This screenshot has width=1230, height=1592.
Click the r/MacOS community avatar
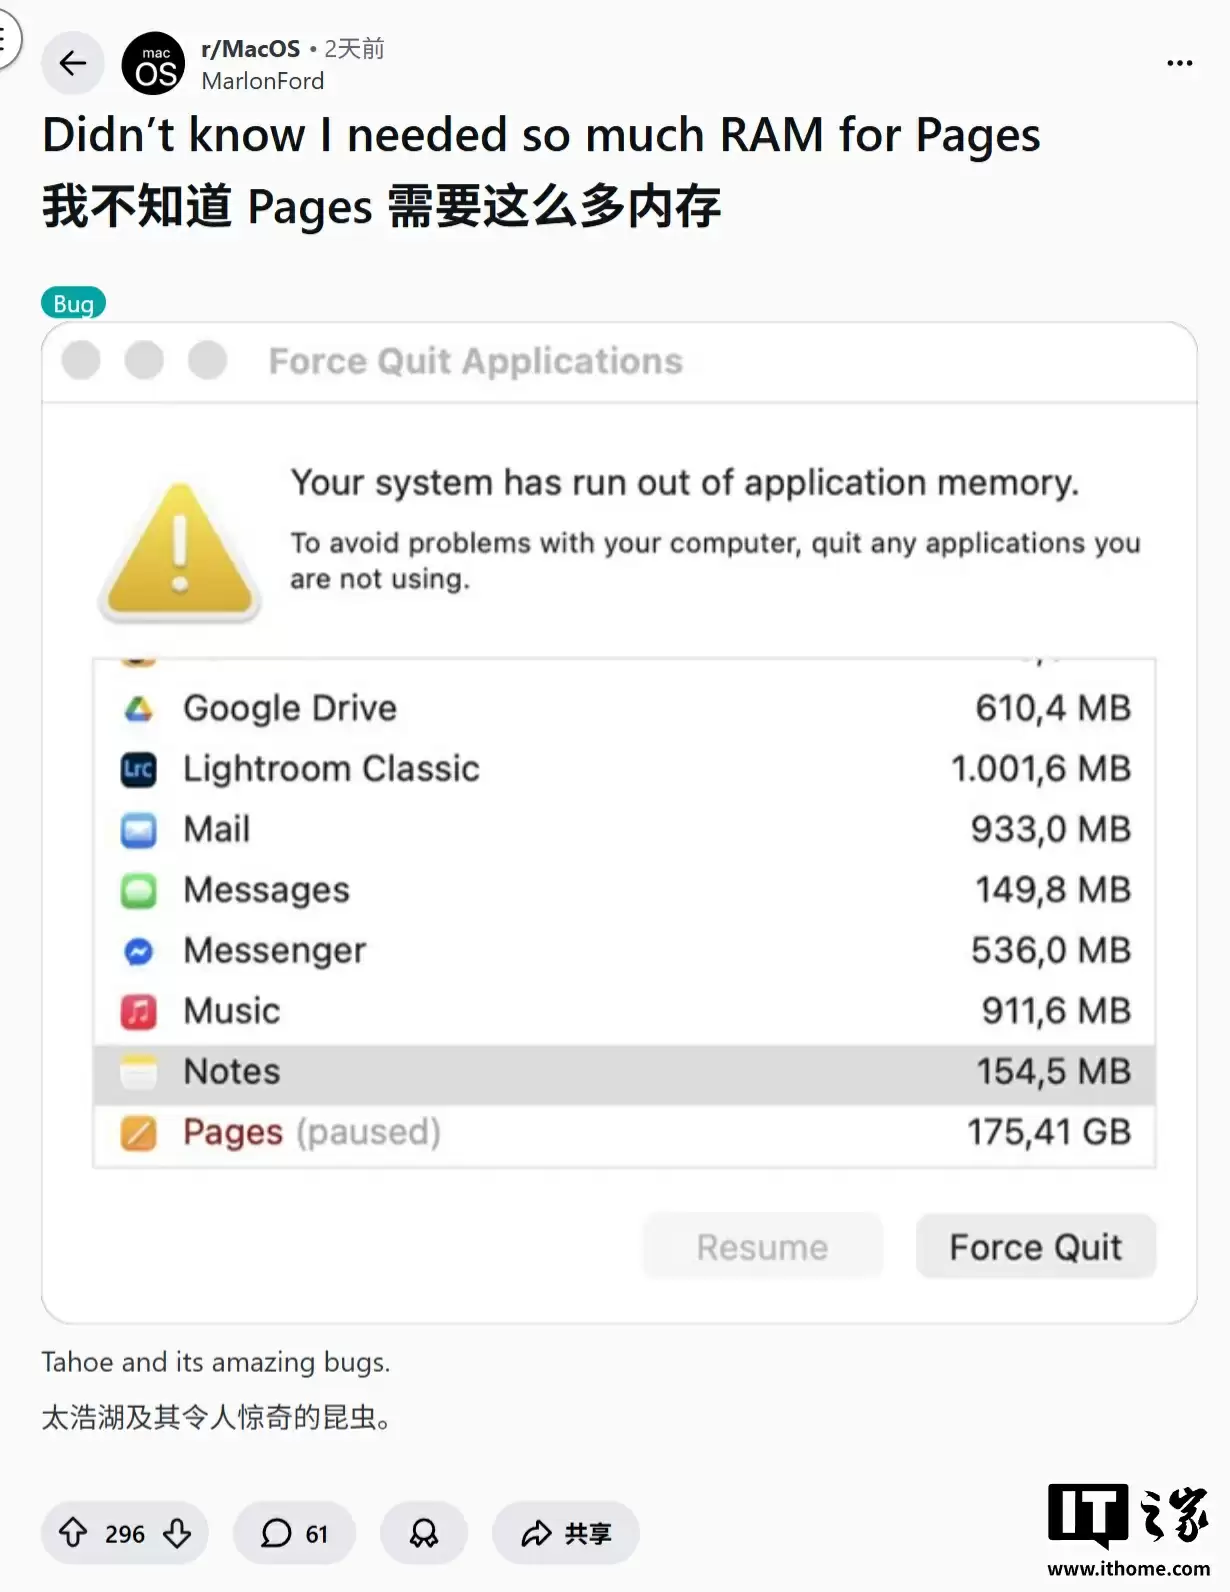tap(152, 63)
